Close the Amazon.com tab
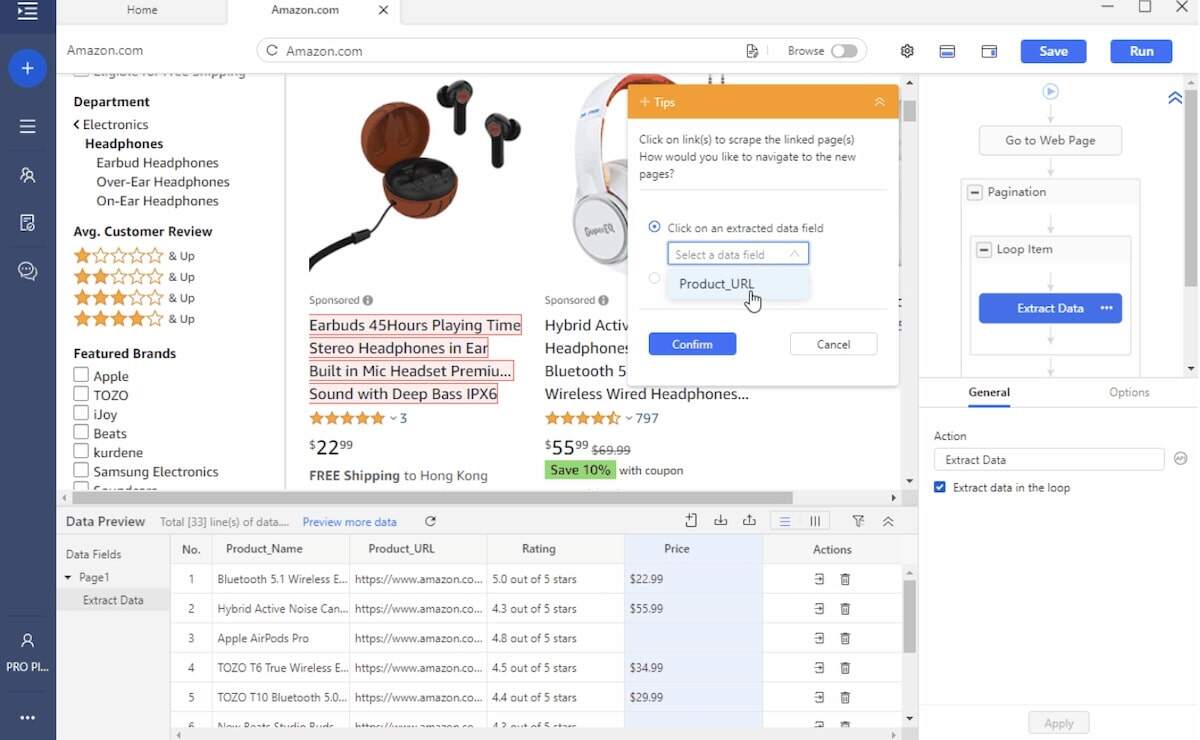Screen dimensions: 1200x740 383,10
